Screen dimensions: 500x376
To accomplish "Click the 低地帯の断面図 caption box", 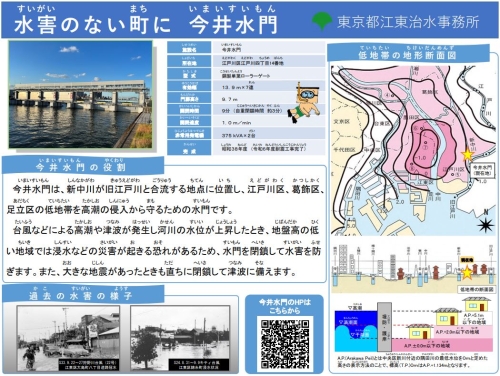I will pyautogui.click(x=476, y=289).
